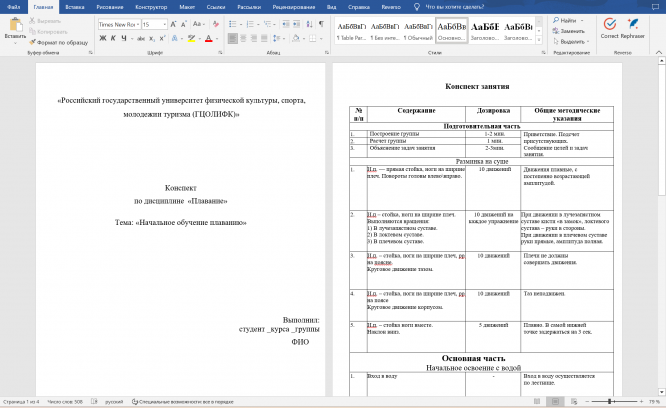Viewport: 666px width, 408px height.
Task: Expand the Paste (Вставить) options arrow
Action: pyautogui.click(x=15, y=43)
